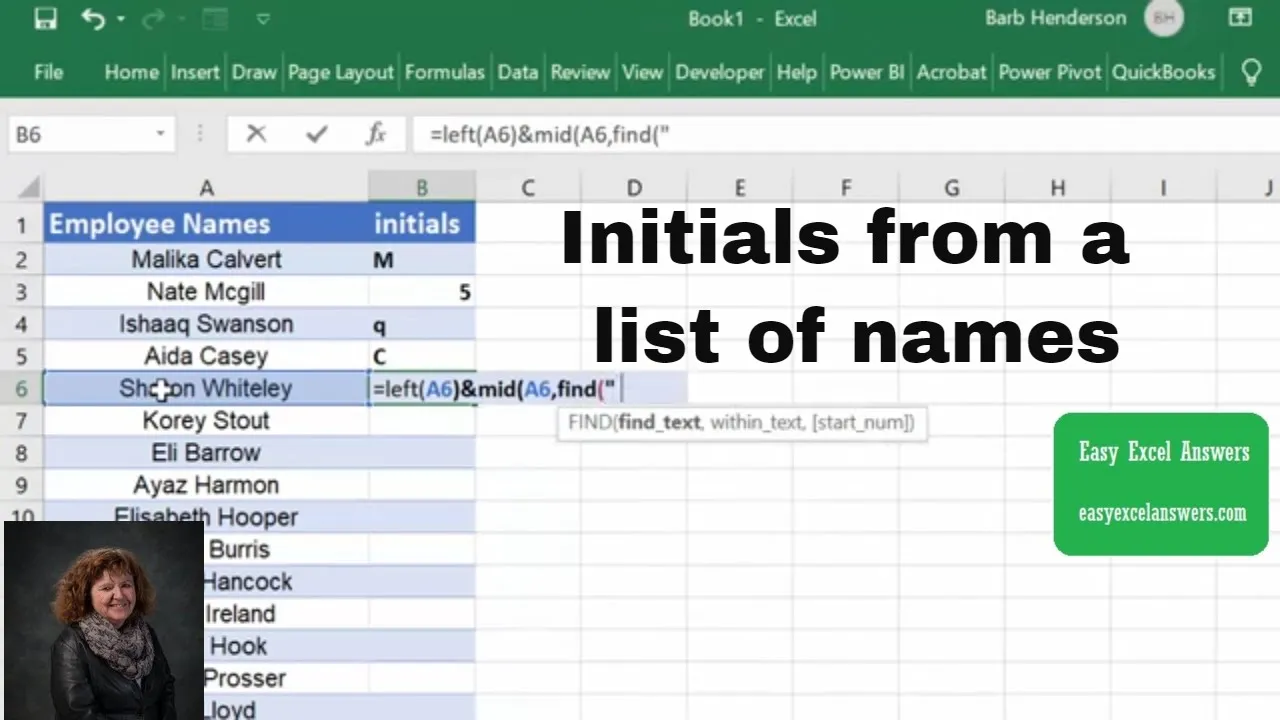This screenshot has width=1280, height=720.
Task: Click the 'Korey Stout' cell
Action: pyautogui.click(x=206, y=420)
